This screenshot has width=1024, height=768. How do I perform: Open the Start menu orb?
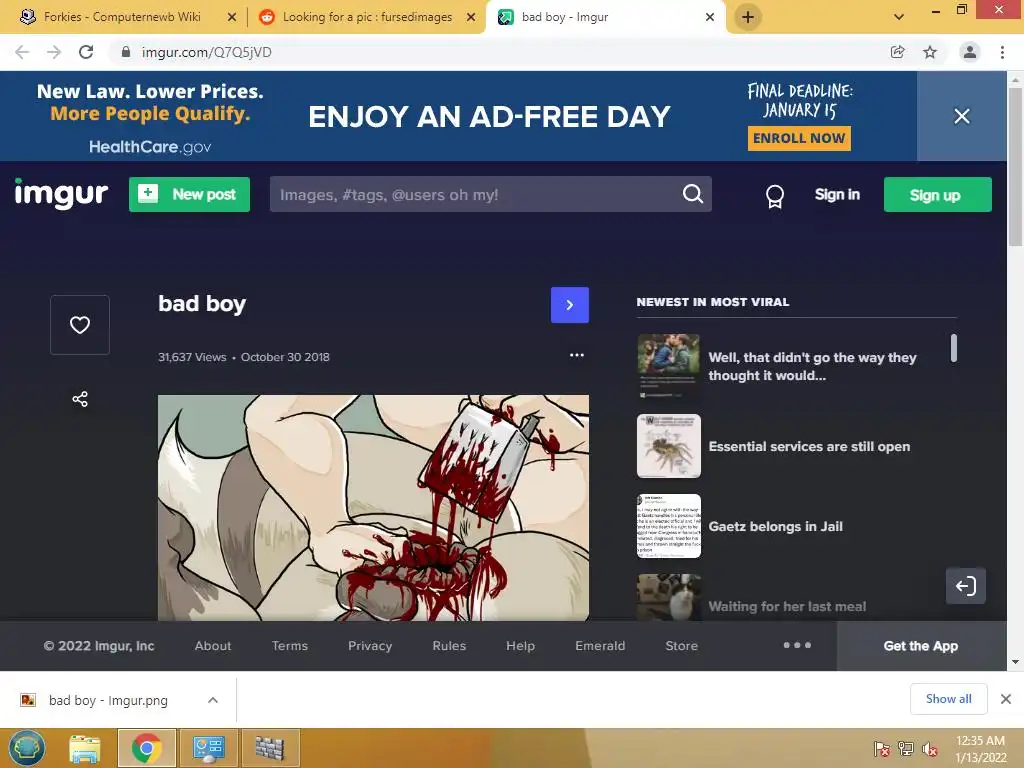click(x=27, y=748)
